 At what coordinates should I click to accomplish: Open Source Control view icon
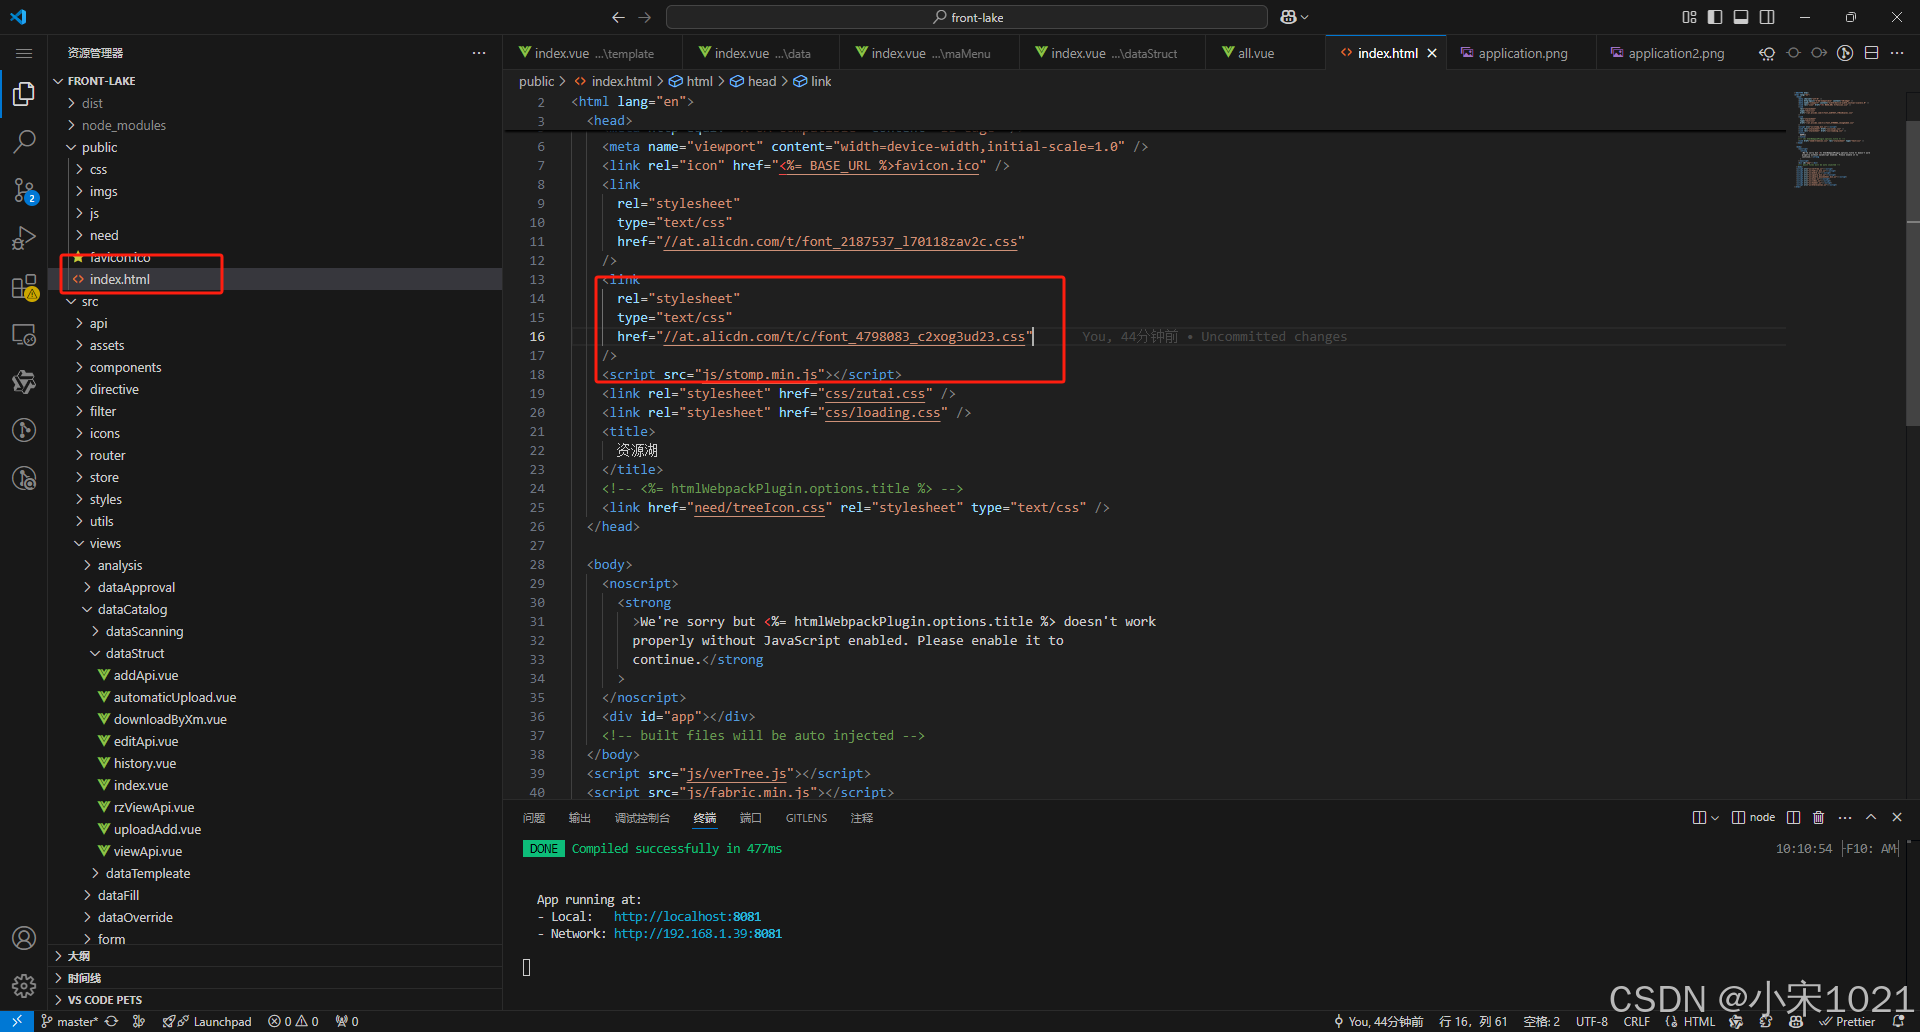point(24,190)
